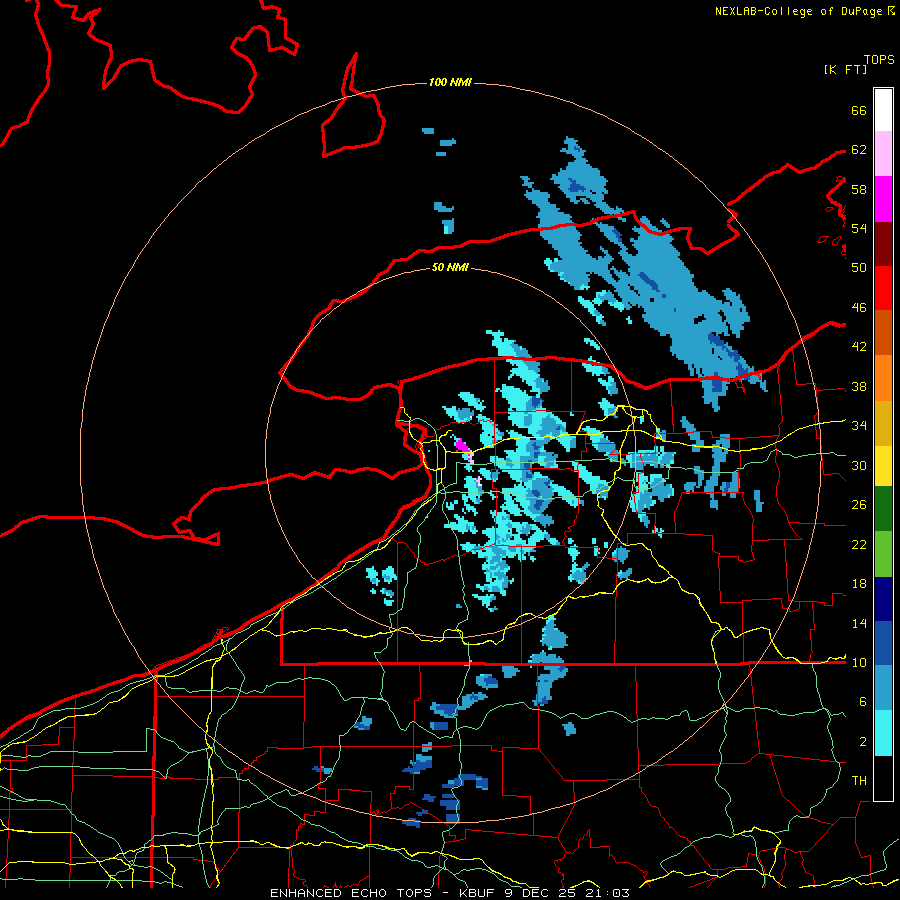Image resolution: width=900 pixels, height=900 pixels.
Task: Click the dark orange legend swatch
Action: [x=883, y=333]
